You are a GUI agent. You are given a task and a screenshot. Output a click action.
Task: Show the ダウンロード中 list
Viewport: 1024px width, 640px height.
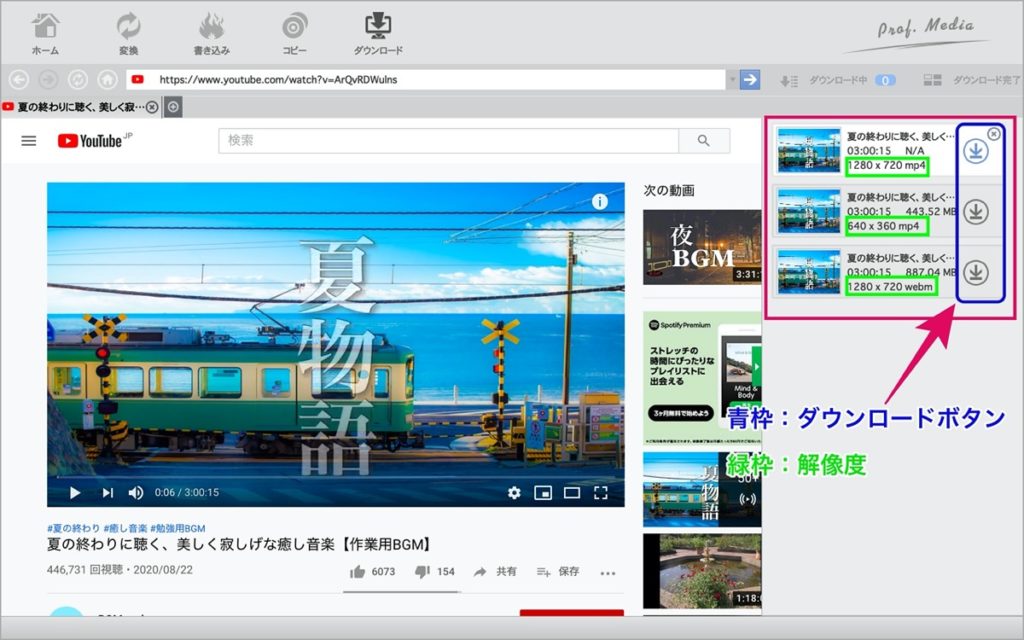click(x=838, y=80)
